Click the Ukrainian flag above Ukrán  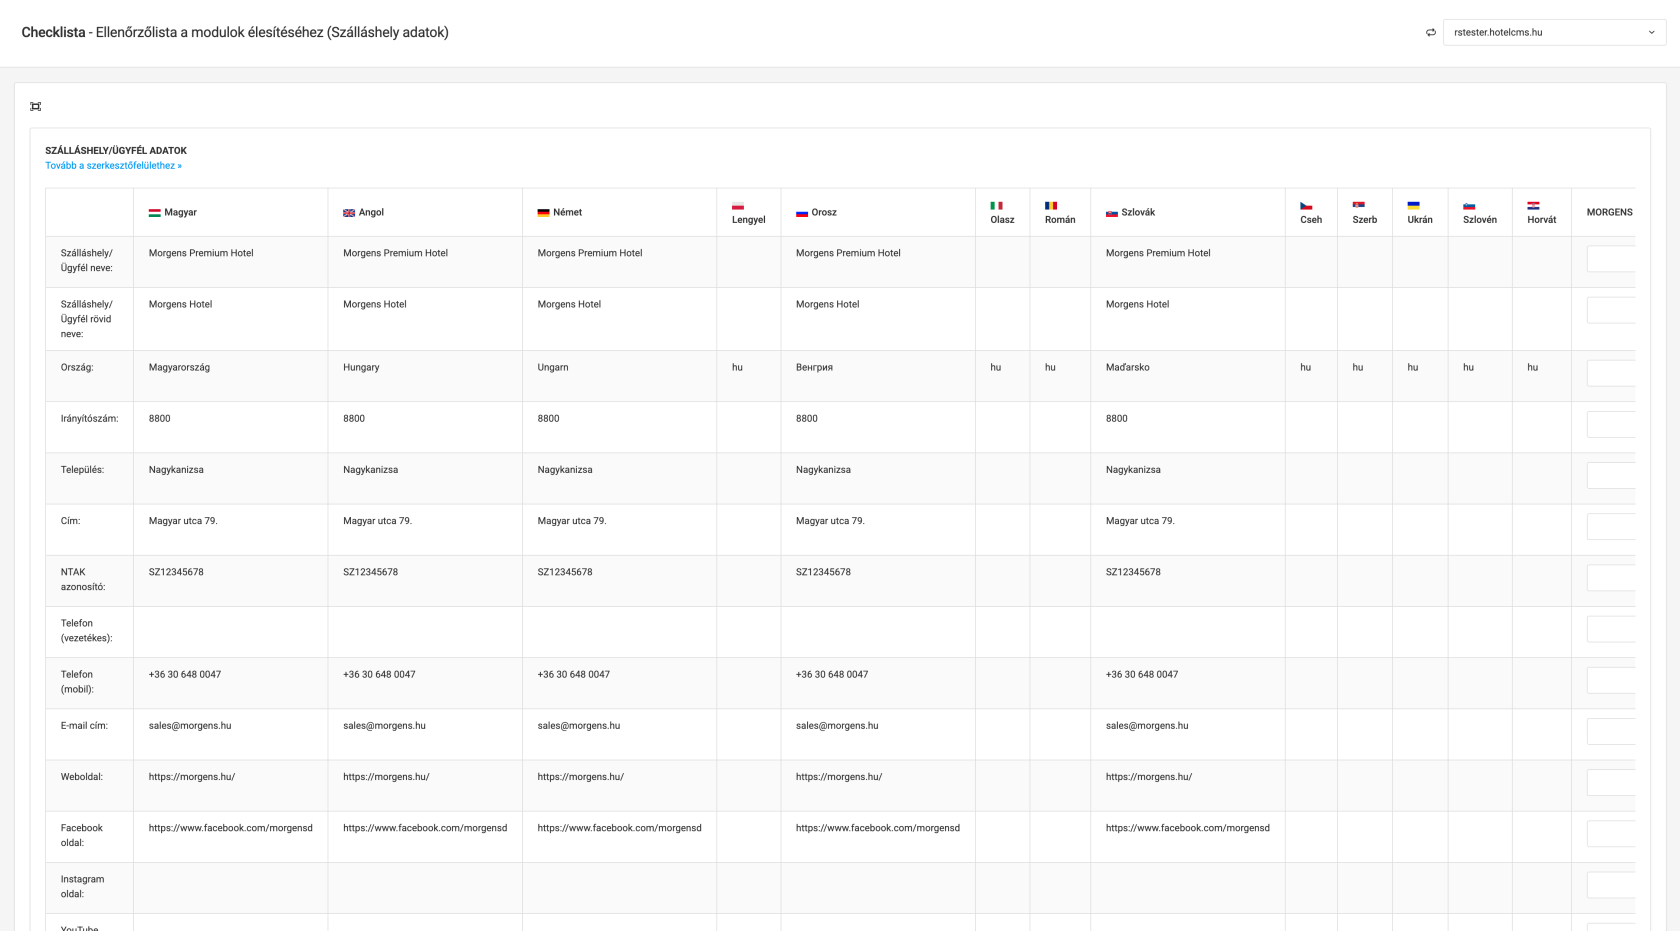(x=1413, y=206)
